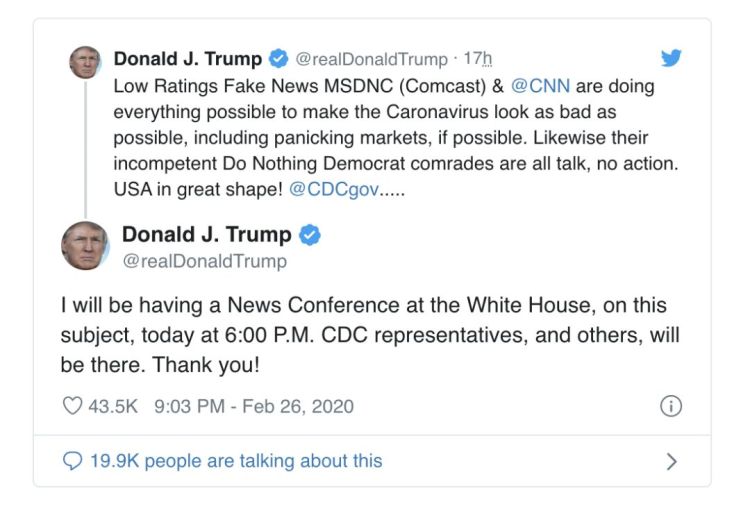Click the 17h timestamp on quoted tweet
Viewport: 750px width, 520px height.
tap(477, 59)
